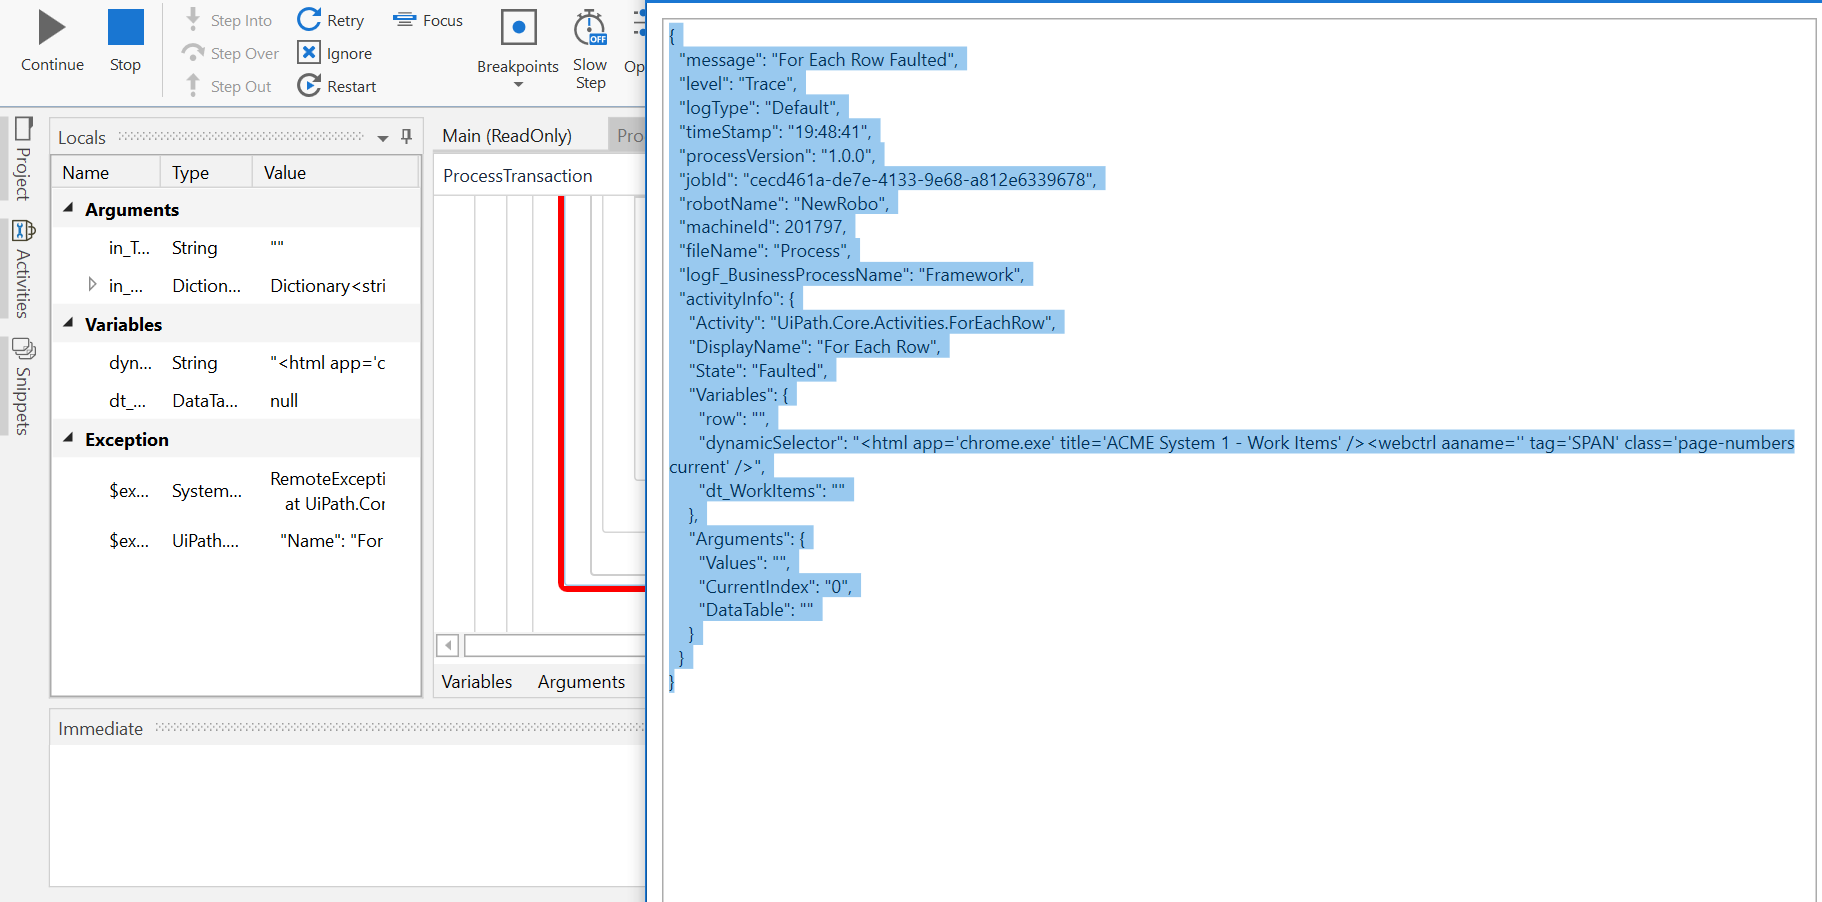1822x902 pixels.
Task: Click the Ignore exception icon
Action: click(x=310, y=52)
